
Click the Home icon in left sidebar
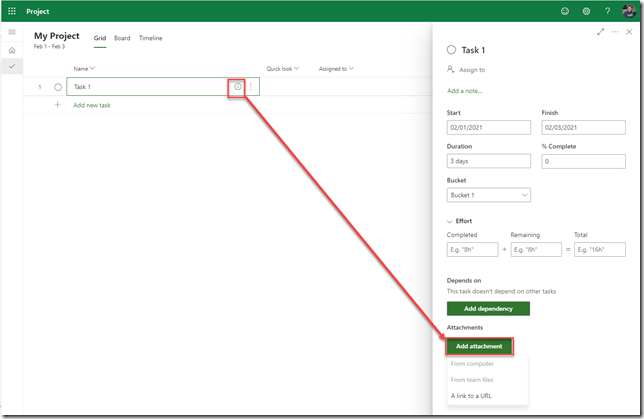tap(12, 49)
